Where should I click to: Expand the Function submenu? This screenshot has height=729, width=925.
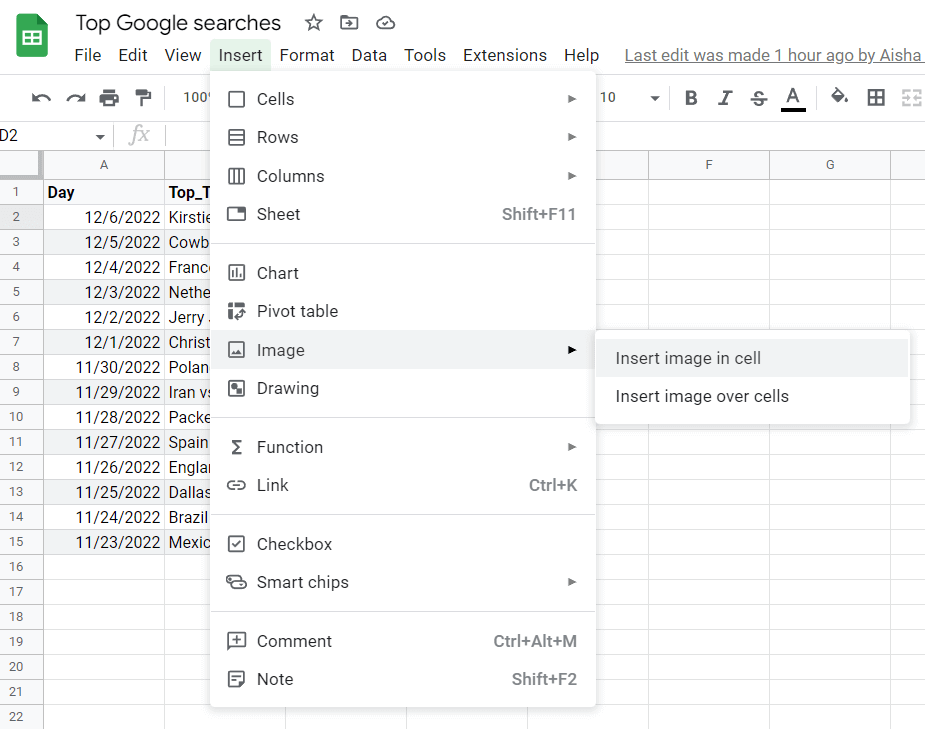click(286, 447)
